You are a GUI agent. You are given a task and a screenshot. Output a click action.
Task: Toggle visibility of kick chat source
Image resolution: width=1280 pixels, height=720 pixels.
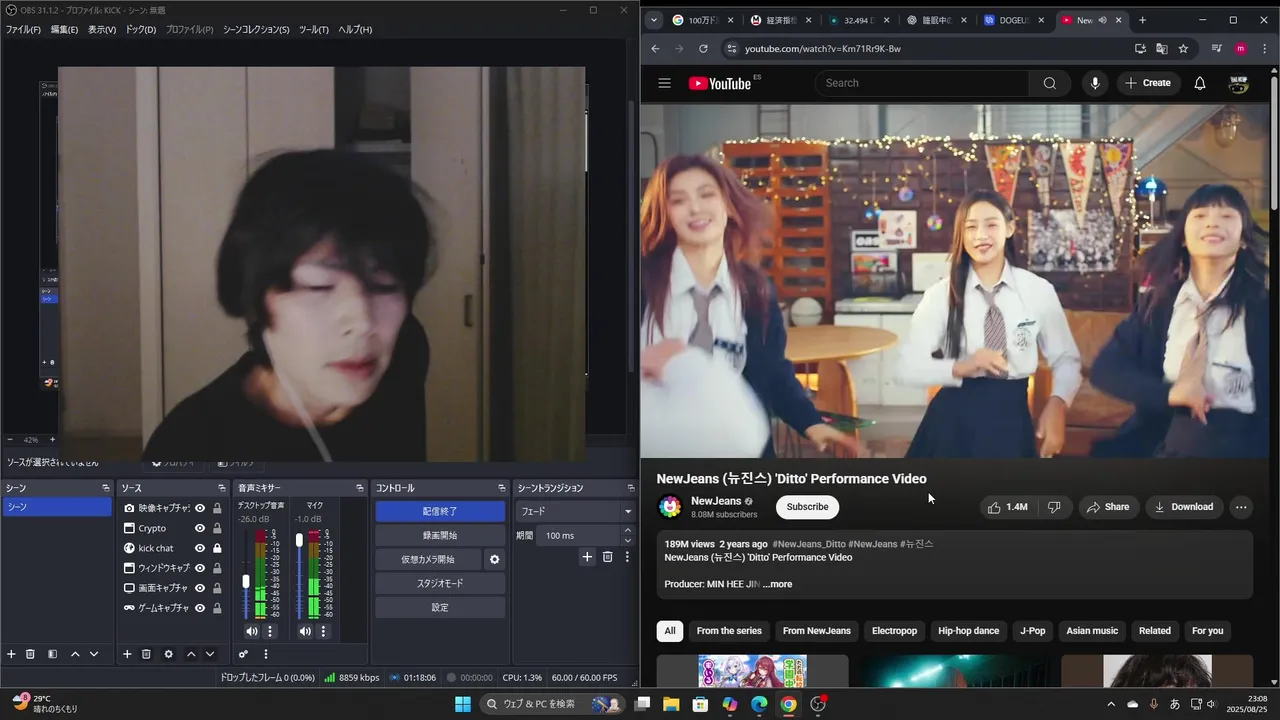(x=200, y=548)
